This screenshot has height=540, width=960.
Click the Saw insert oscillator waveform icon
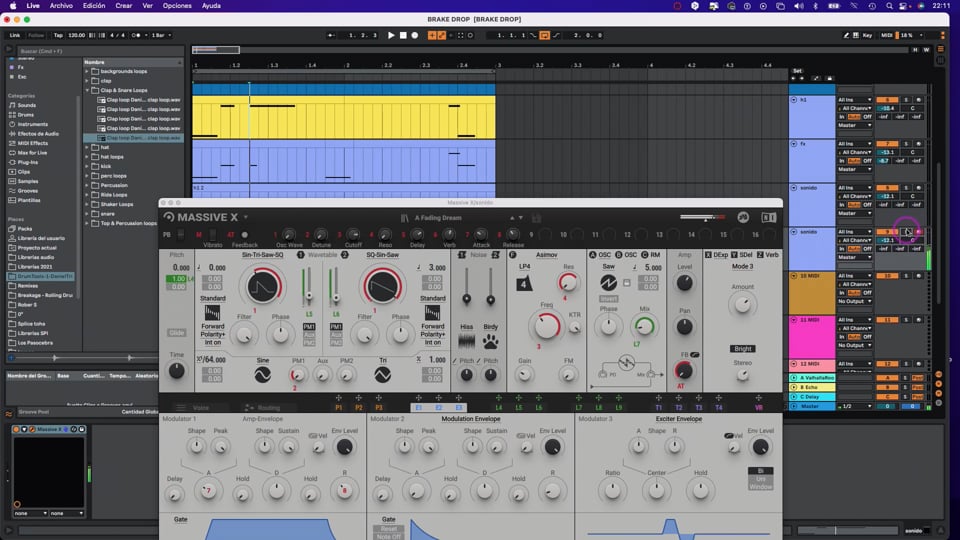tap(608, 282)
